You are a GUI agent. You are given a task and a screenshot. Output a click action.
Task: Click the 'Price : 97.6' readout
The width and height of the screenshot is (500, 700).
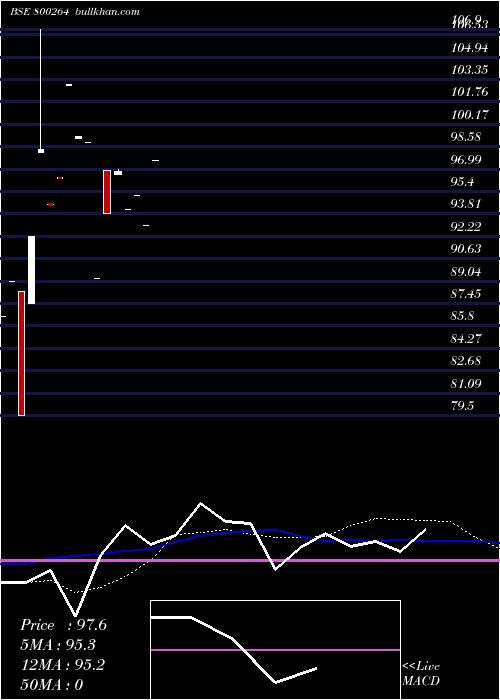63,625
